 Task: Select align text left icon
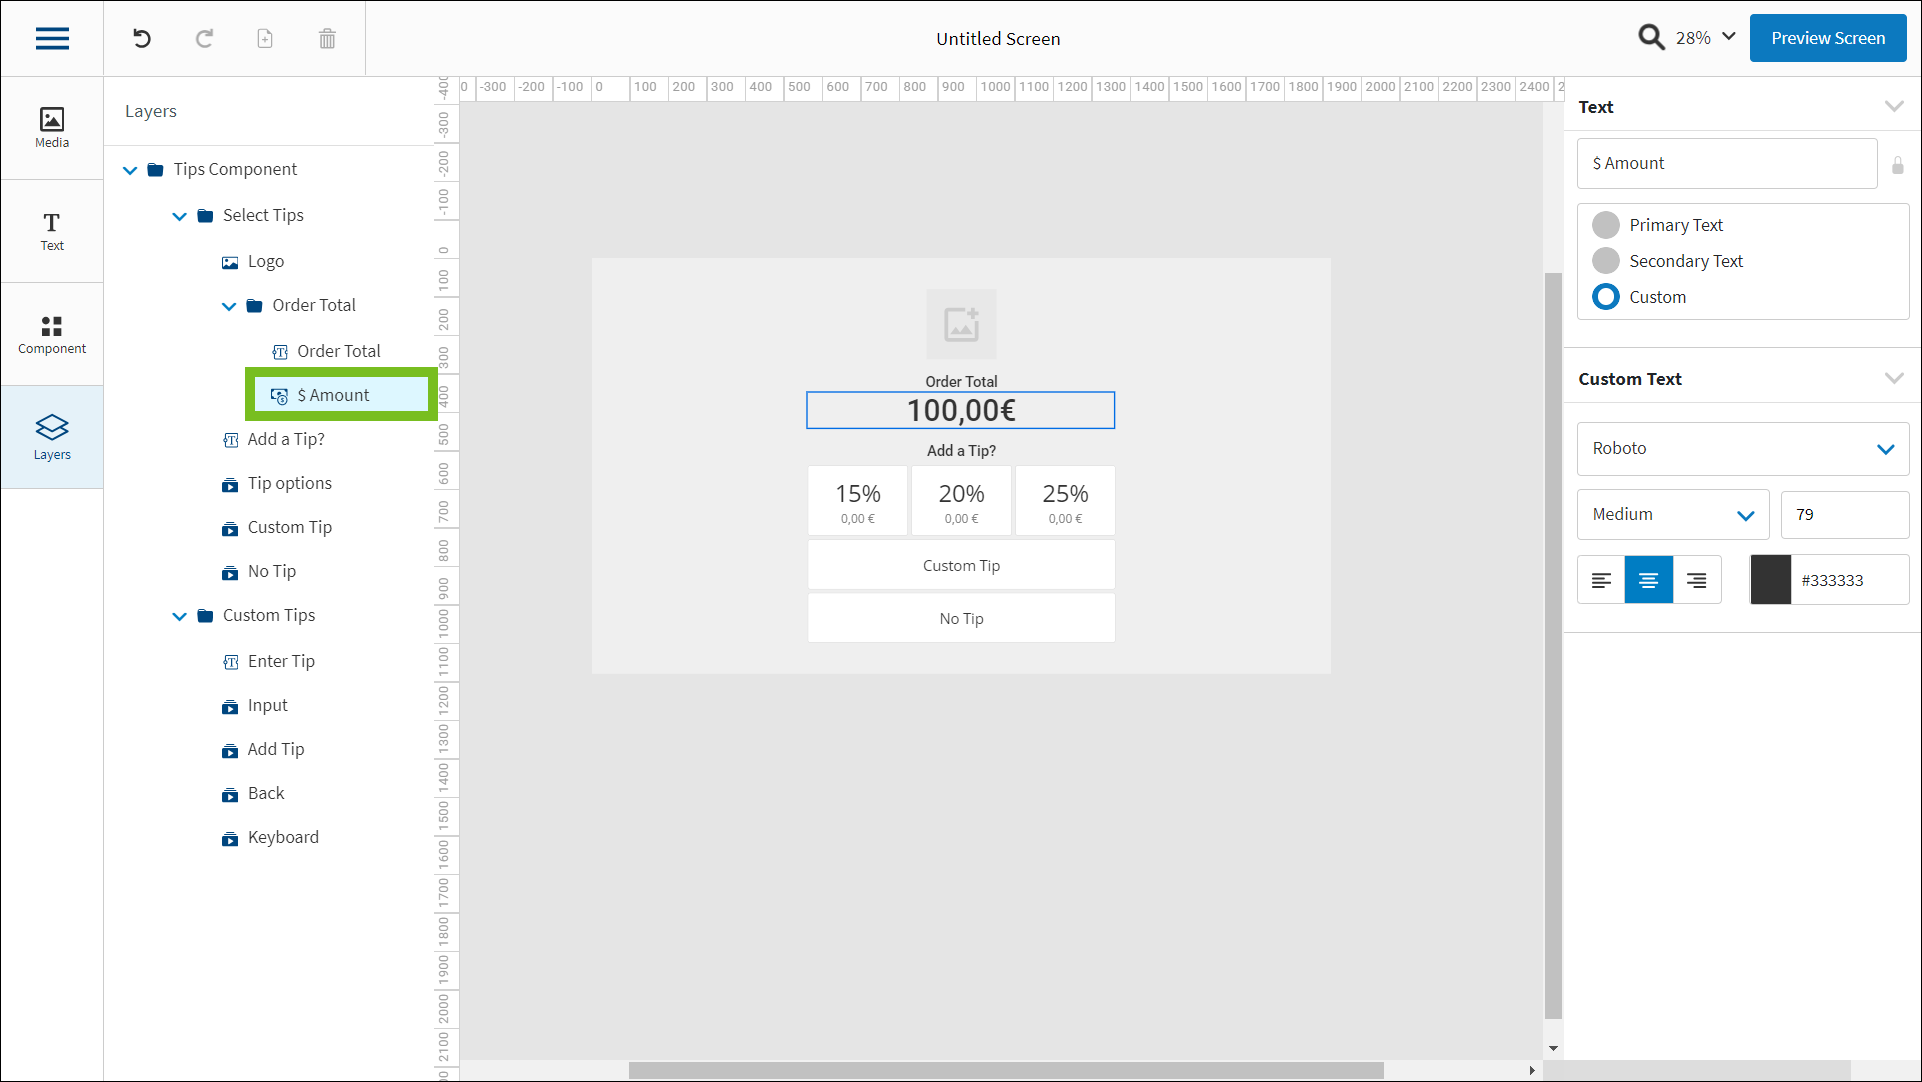pos(1601,580)
